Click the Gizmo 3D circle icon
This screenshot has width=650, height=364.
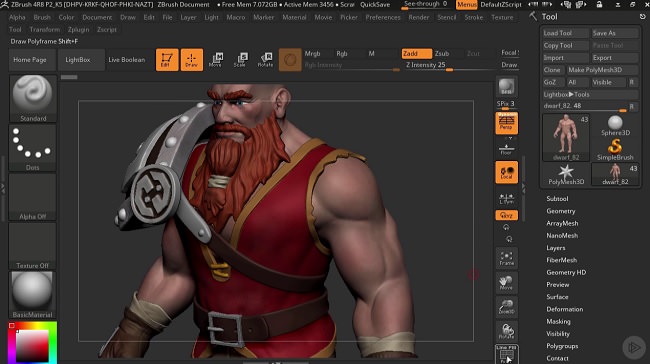click(290, 60)
